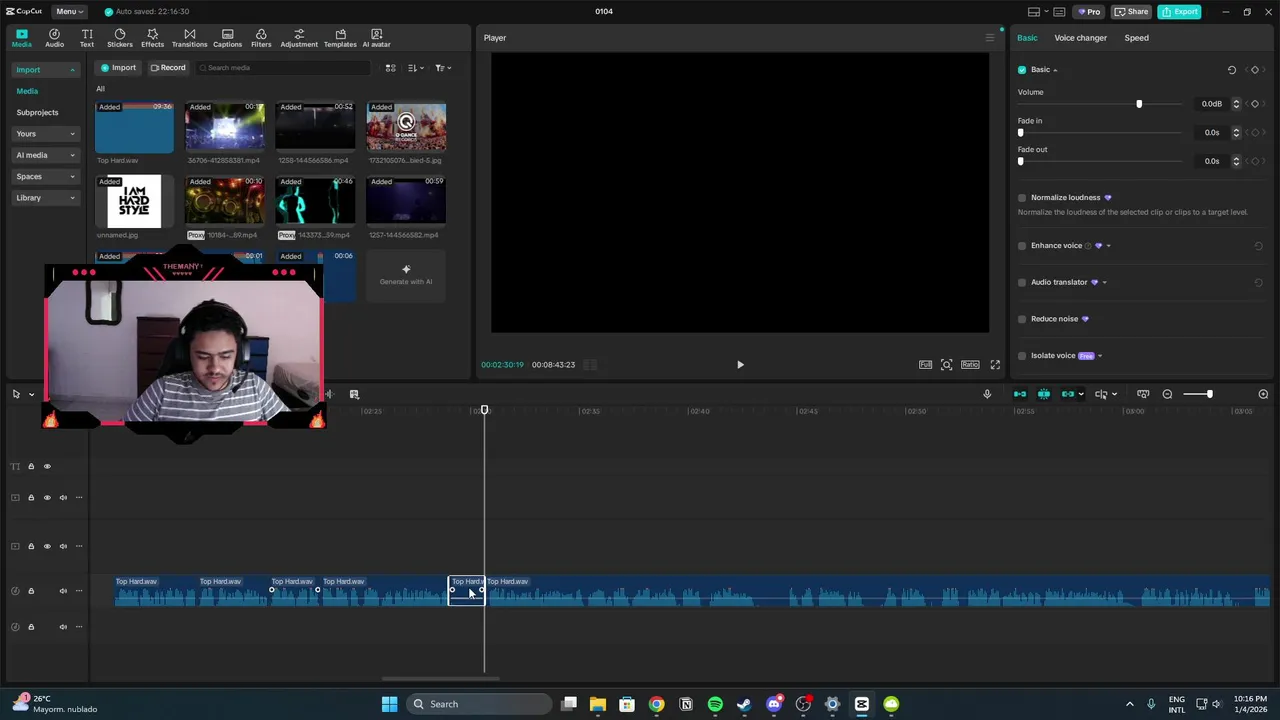This screenshot has height=720, width=1280.
Task: Open the AI avatar panel
Action: click(376, 38)
